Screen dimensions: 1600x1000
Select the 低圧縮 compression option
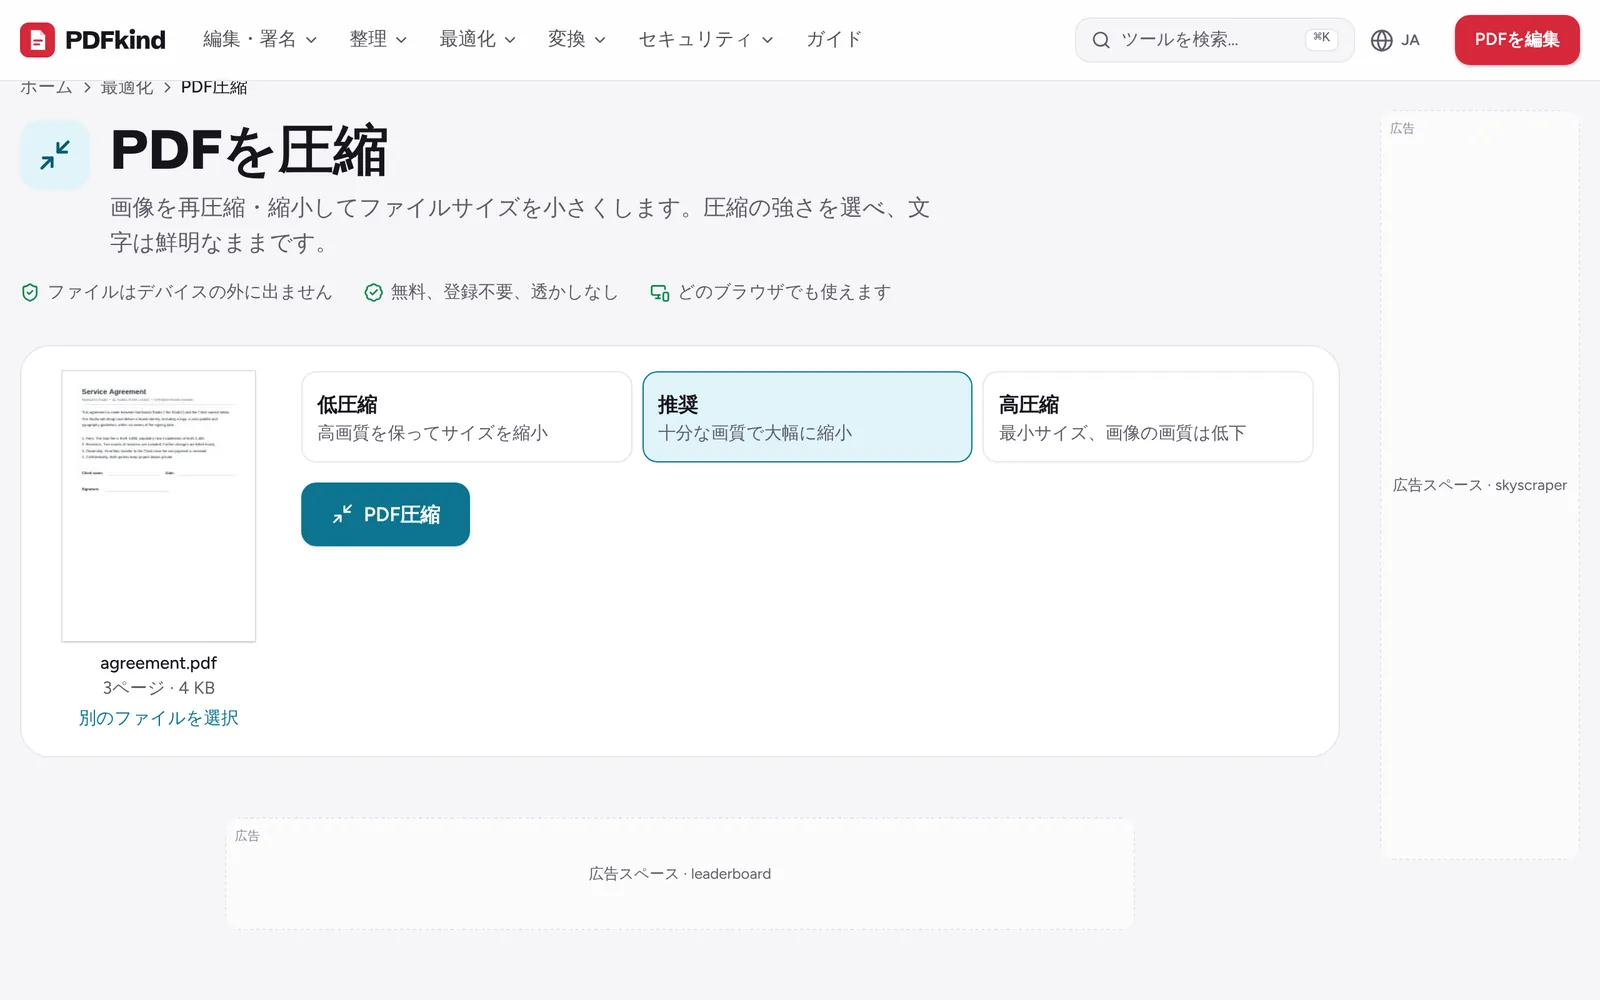click(466, 417)
